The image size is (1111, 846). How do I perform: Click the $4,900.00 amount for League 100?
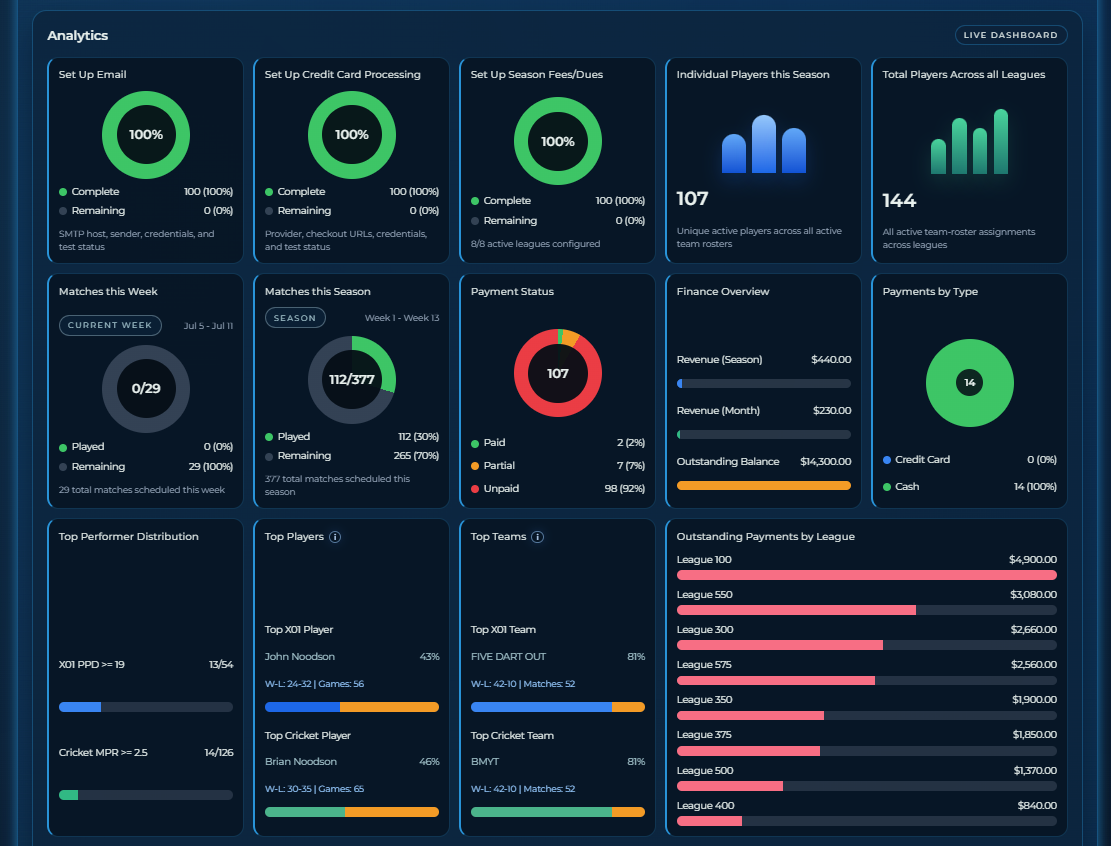coord(1033,560)
